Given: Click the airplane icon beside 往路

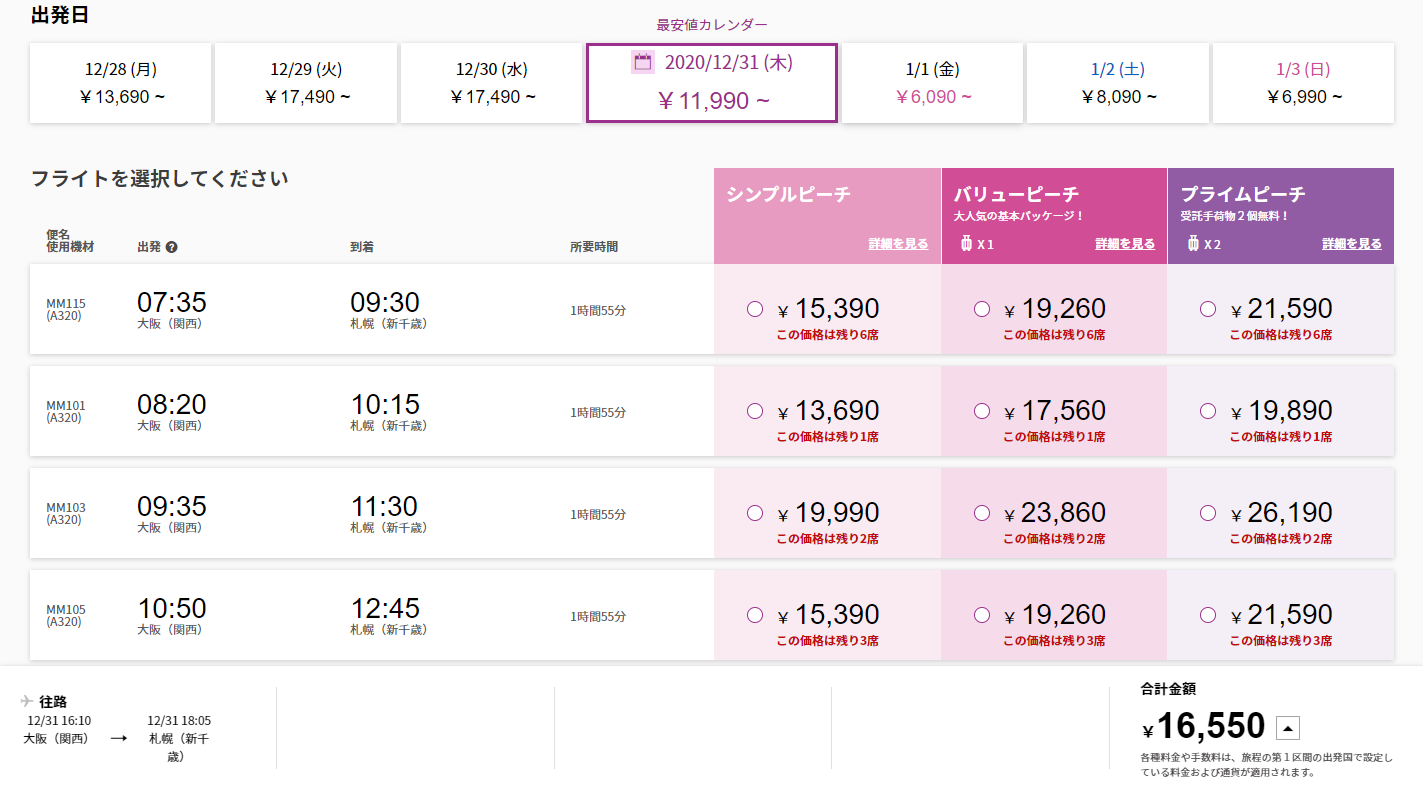Looking at the screenshot, I should tap(26, 701).
